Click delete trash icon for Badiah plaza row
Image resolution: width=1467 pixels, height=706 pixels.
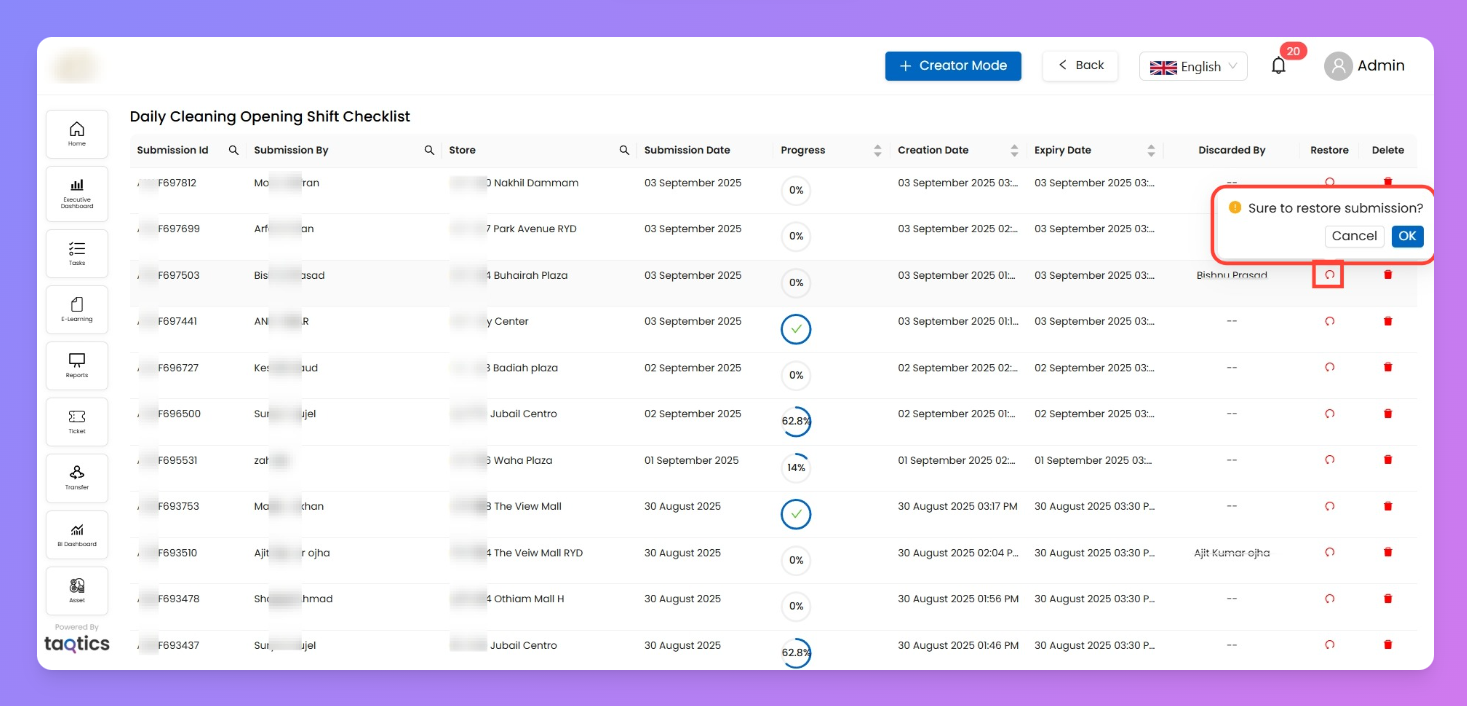coord(1387,367)
